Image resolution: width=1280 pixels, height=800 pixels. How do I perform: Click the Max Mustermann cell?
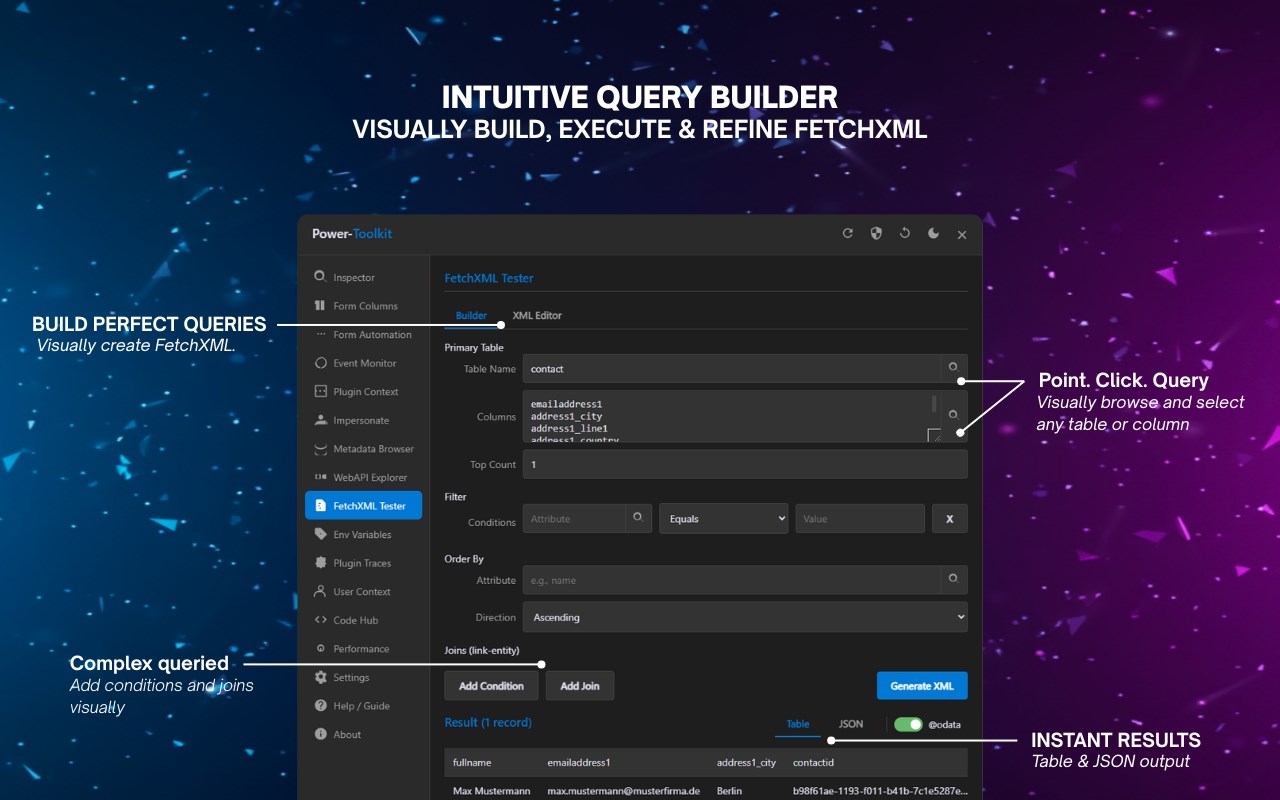(x=493, y=791)
